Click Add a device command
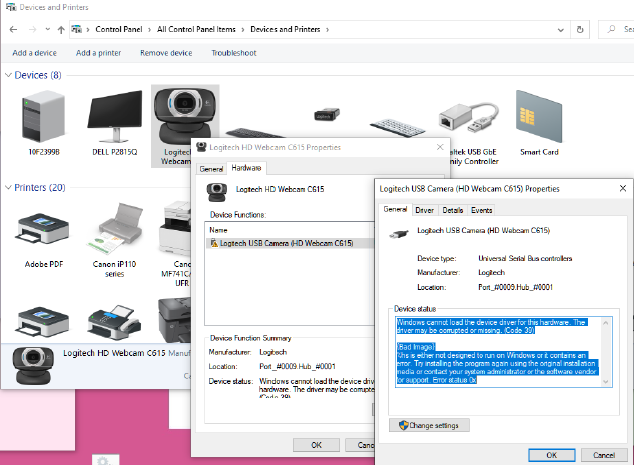634x465 pixels. [x=34, y=53]
